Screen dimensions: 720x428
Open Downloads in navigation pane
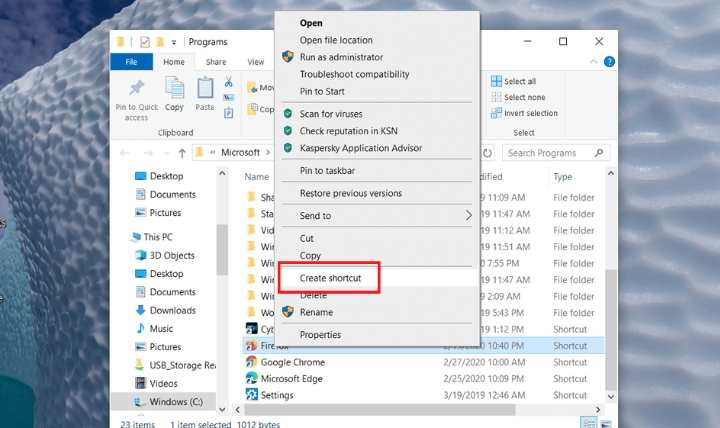[172, 310]
